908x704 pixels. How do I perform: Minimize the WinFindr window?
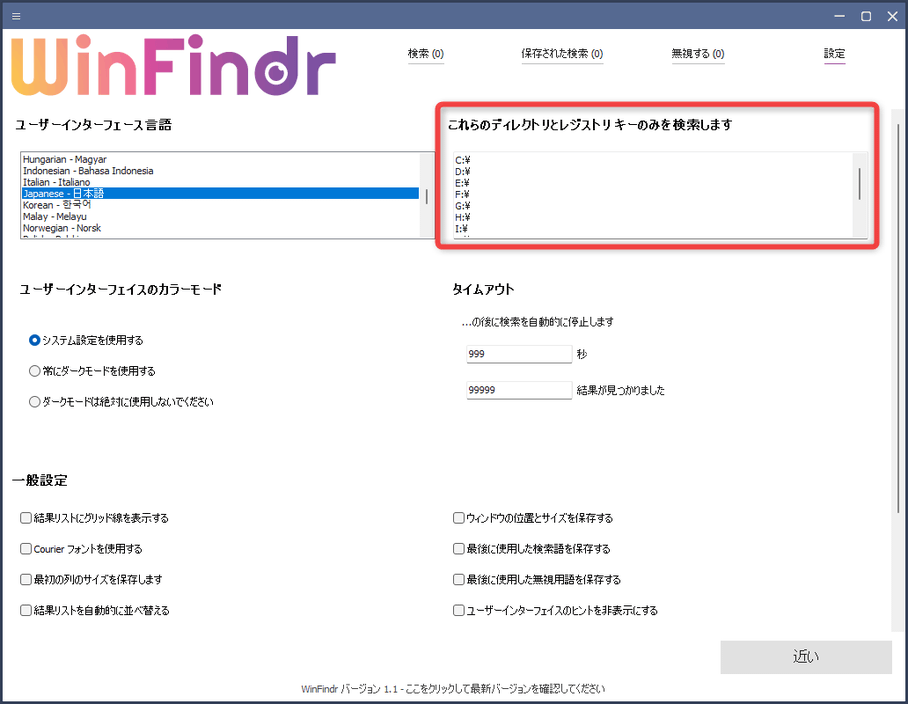(840, 16)
